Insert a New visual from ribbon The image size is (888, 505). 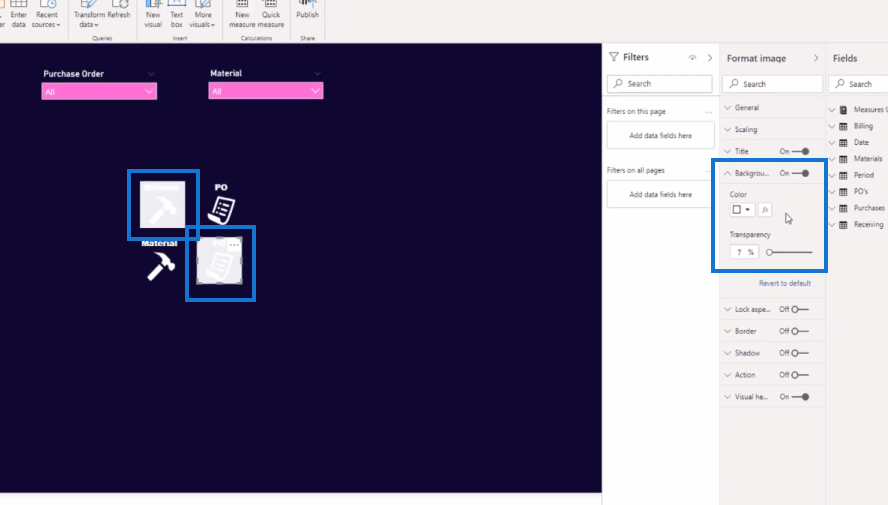pyautogui.click(x=153, y=14)
